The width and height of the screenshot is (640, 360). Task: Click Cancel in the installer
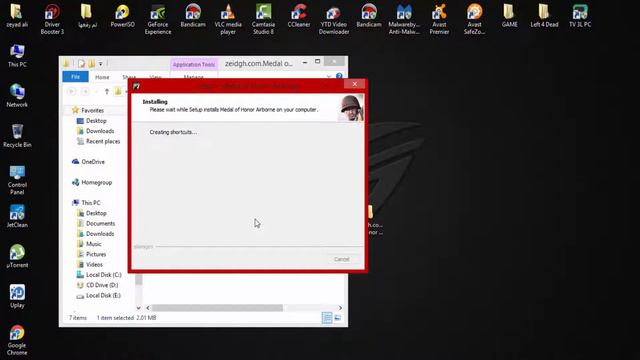point(342,259)
